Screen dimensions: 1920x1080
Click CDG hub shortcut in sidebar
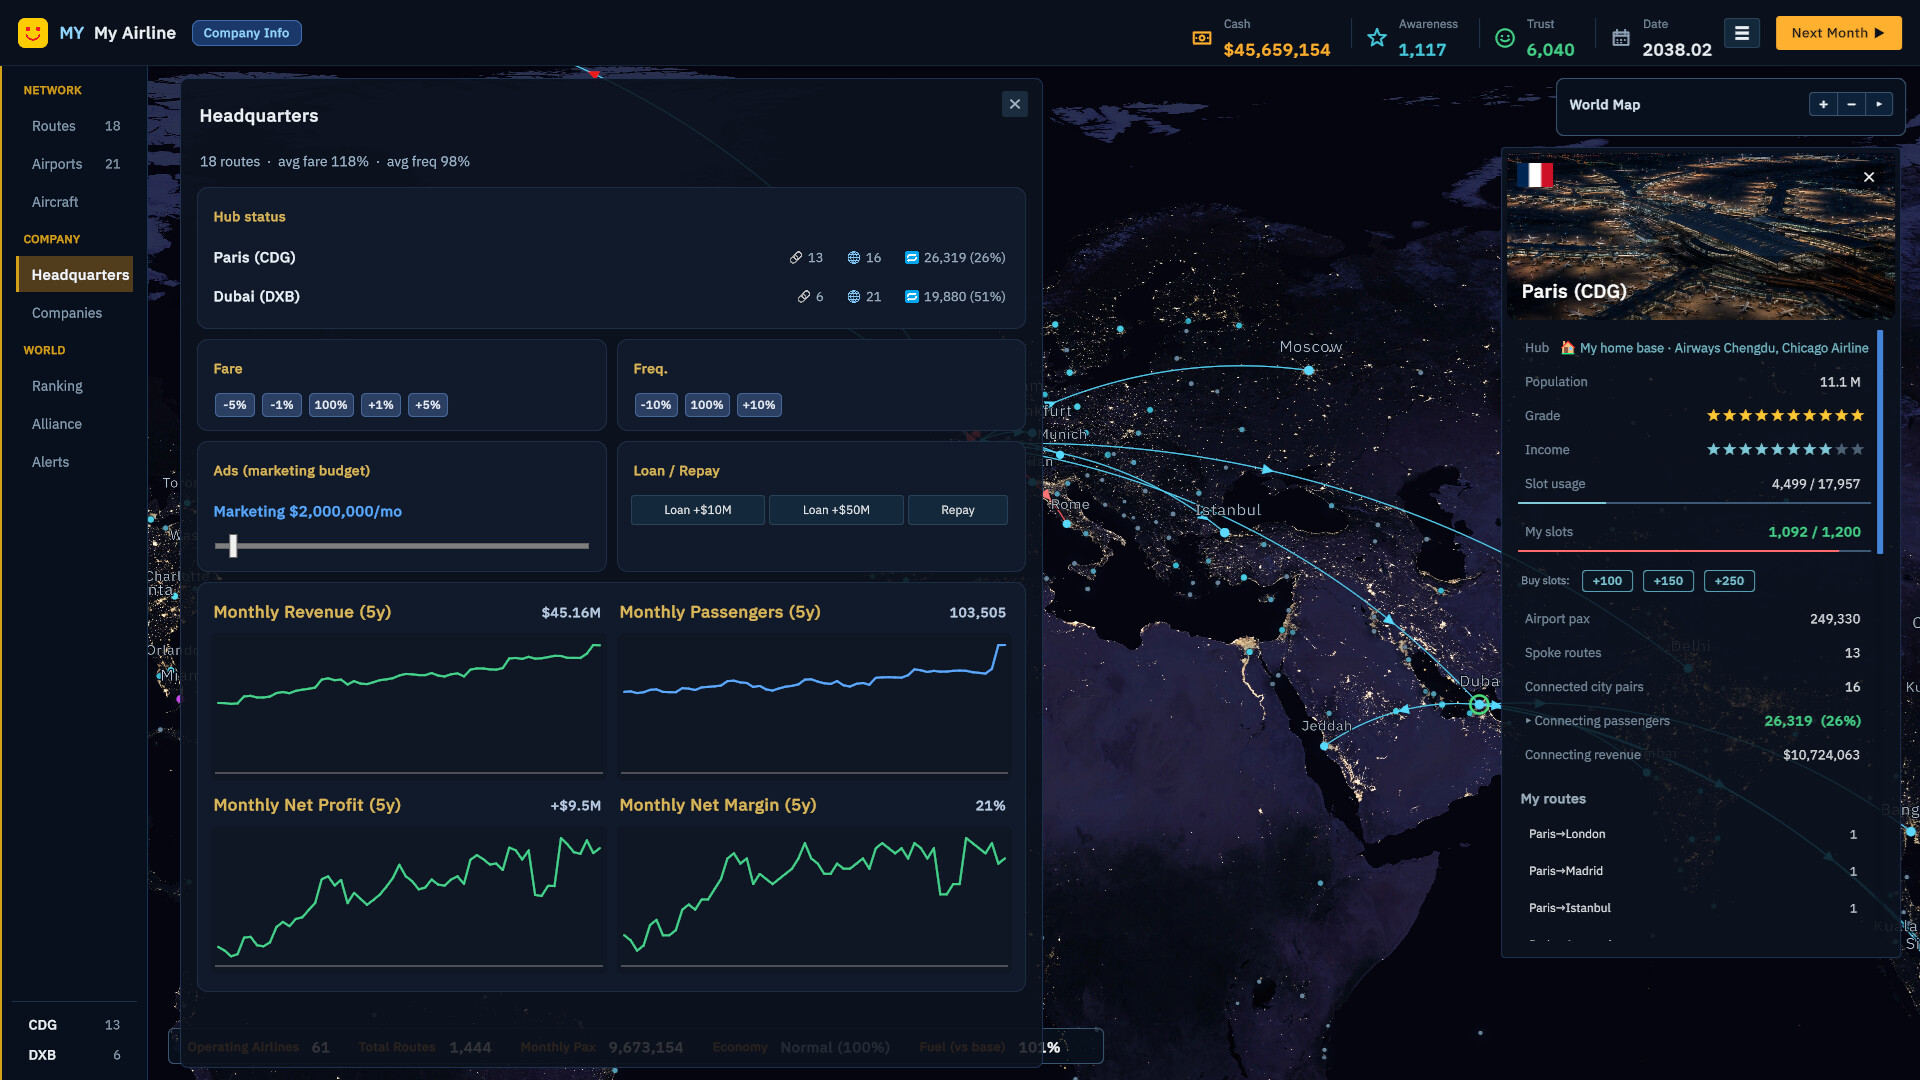(x=74, y=1025)
